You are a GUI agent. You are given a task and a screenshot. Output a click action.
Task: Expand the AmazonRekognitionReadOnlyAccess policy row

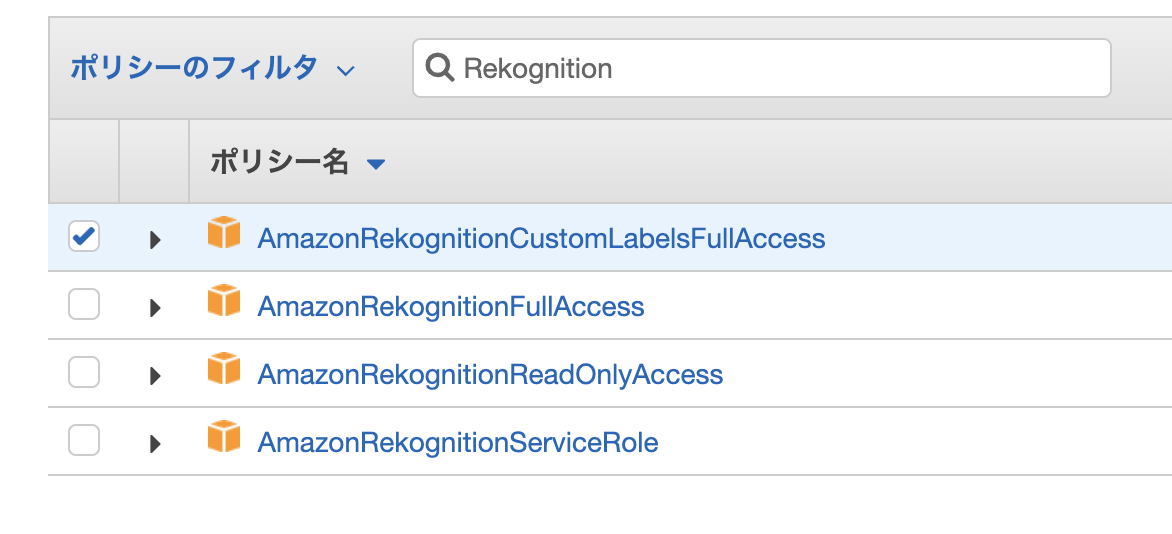(155, 376)
